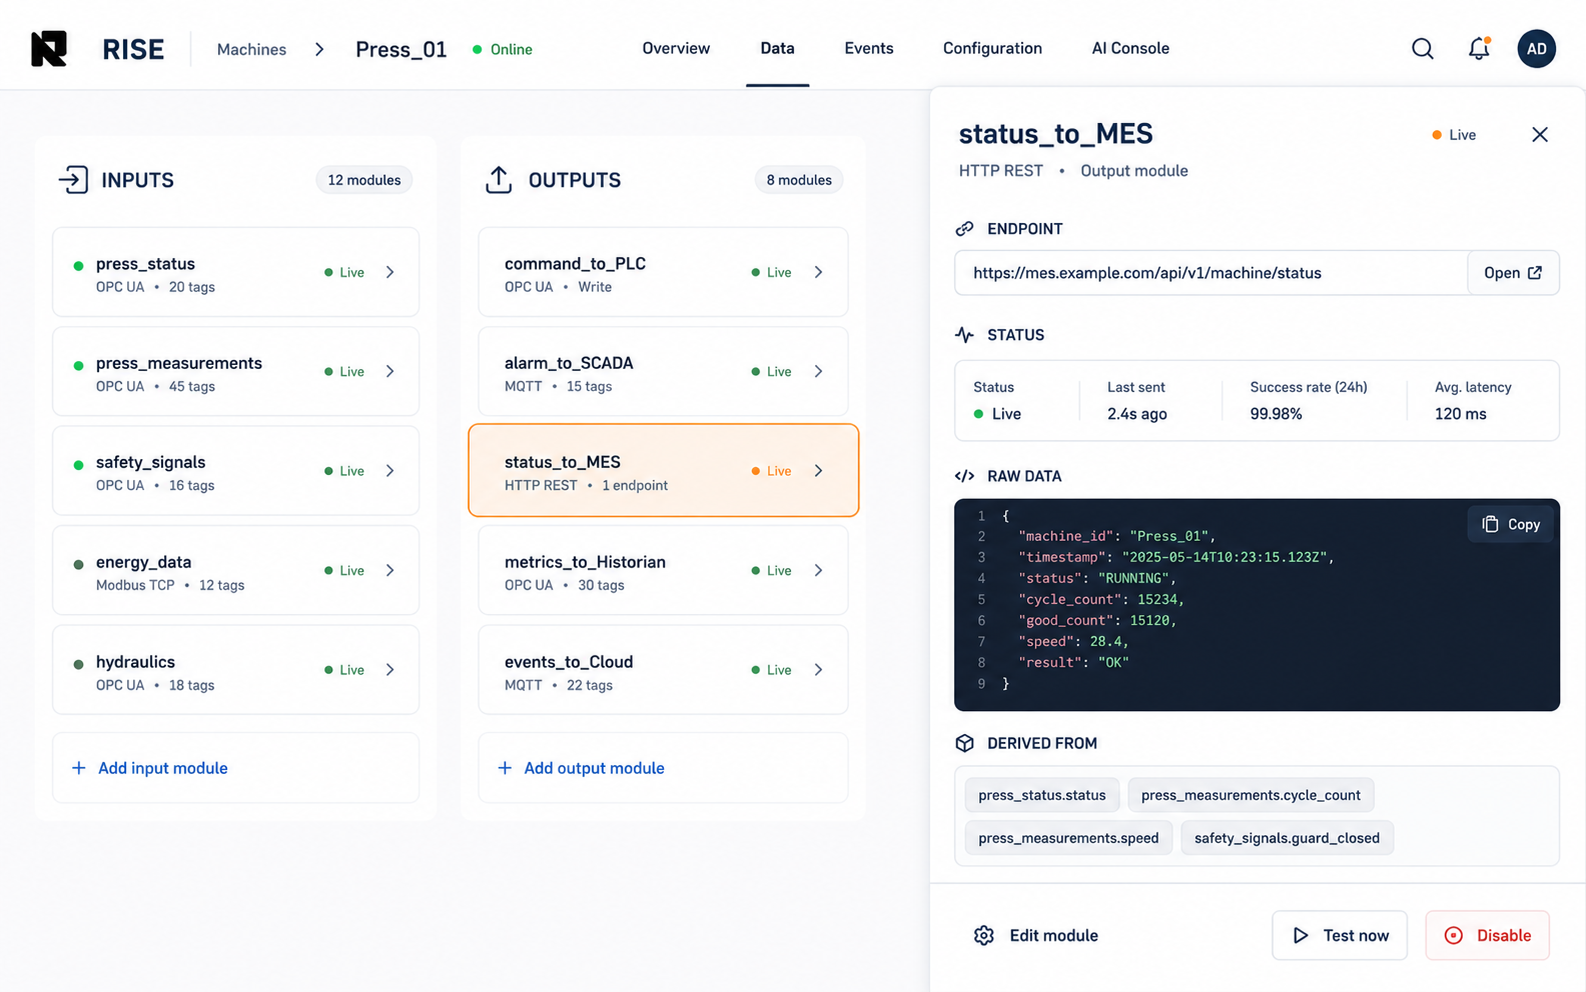Click the Disable button
Image resolution: width=1586 pixels, height=992 pixels.
click(x=1487, y=935)
